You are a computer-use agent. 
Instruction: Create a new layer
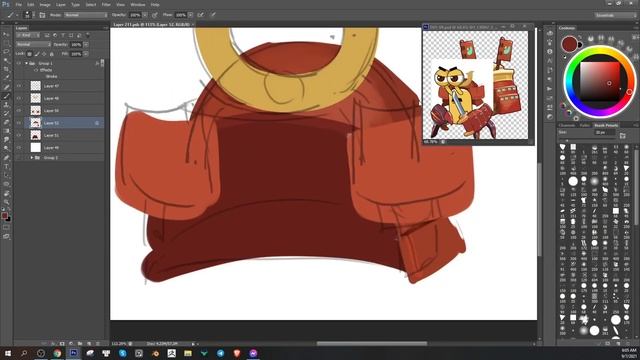point(89,344)
